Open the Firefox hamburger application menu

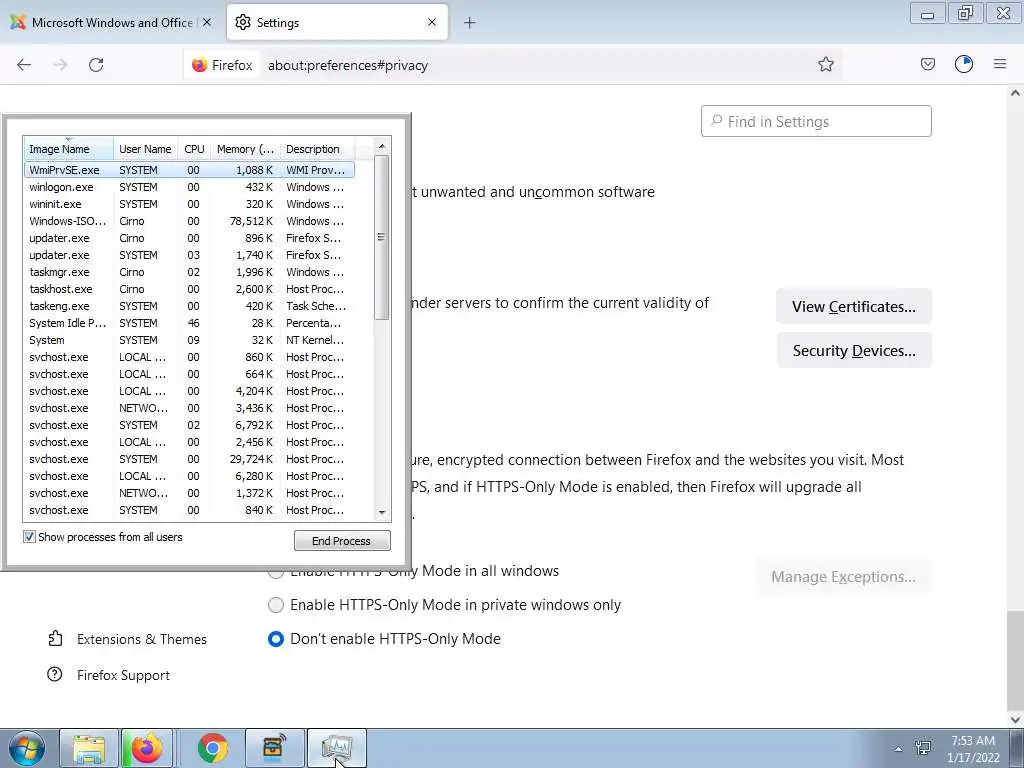[x=1000, y=64]
